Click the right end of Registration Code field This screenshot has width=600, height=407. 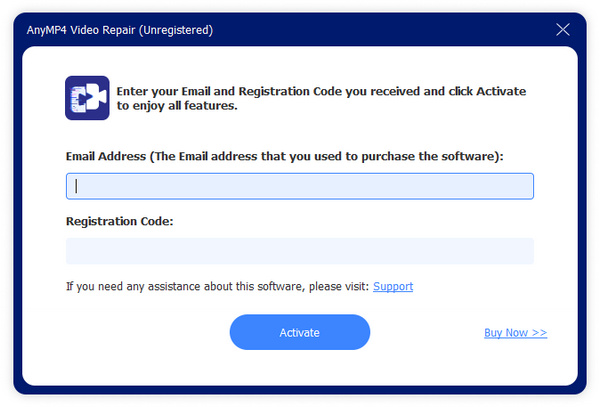pos(518,251)
